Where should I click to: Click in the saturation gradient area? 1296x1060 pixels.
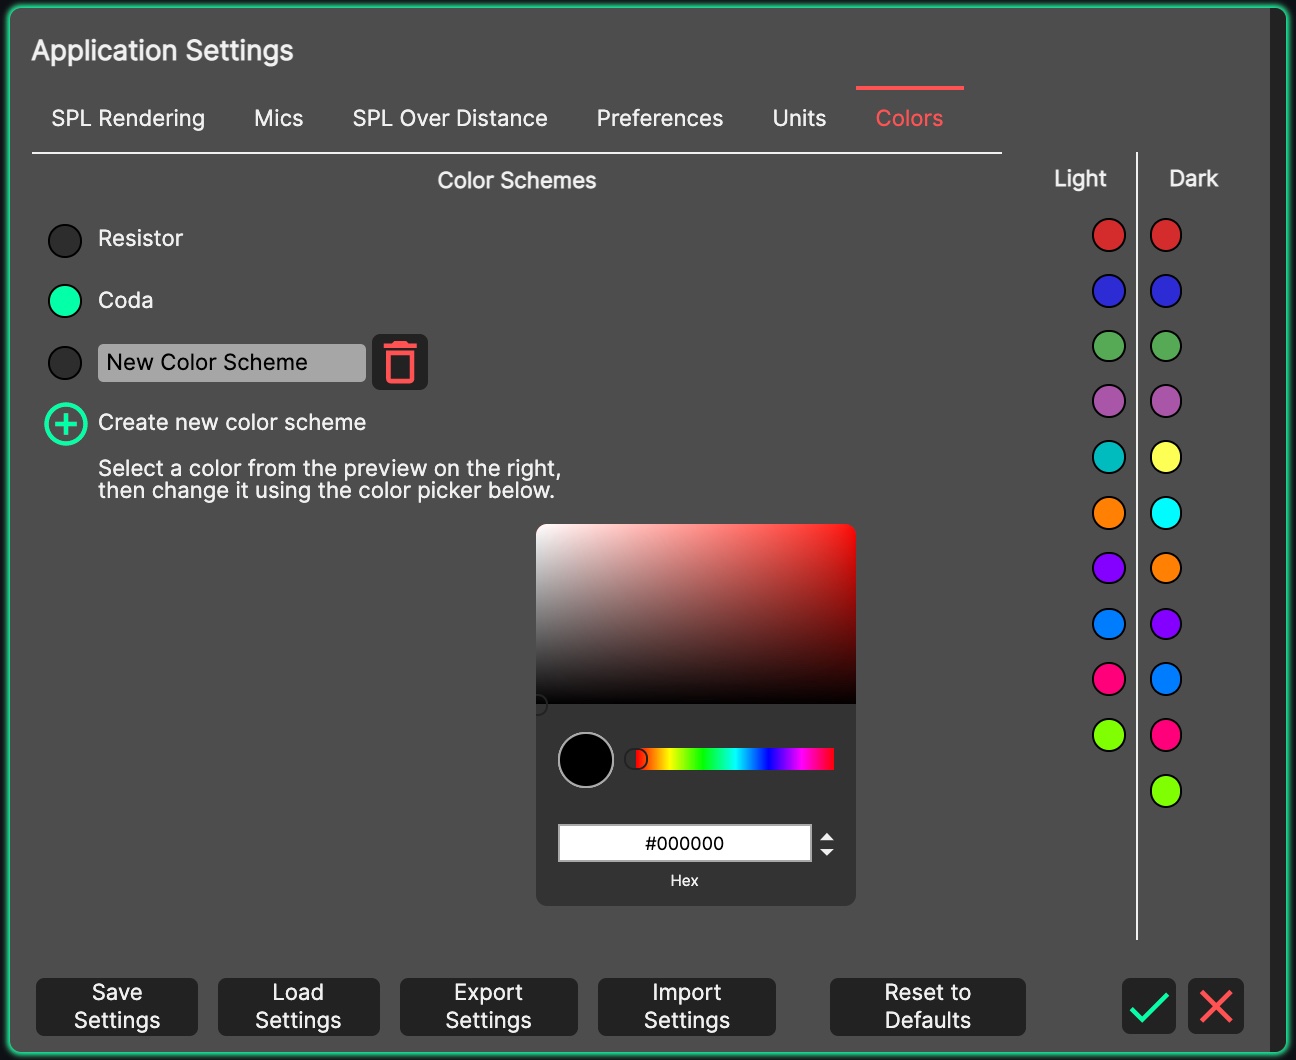(696, 614)
